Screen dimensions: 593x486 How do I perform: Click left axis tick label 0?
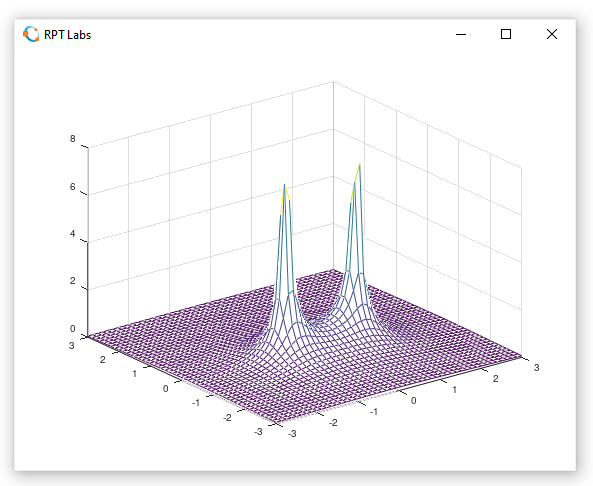[x=165, y=389]
